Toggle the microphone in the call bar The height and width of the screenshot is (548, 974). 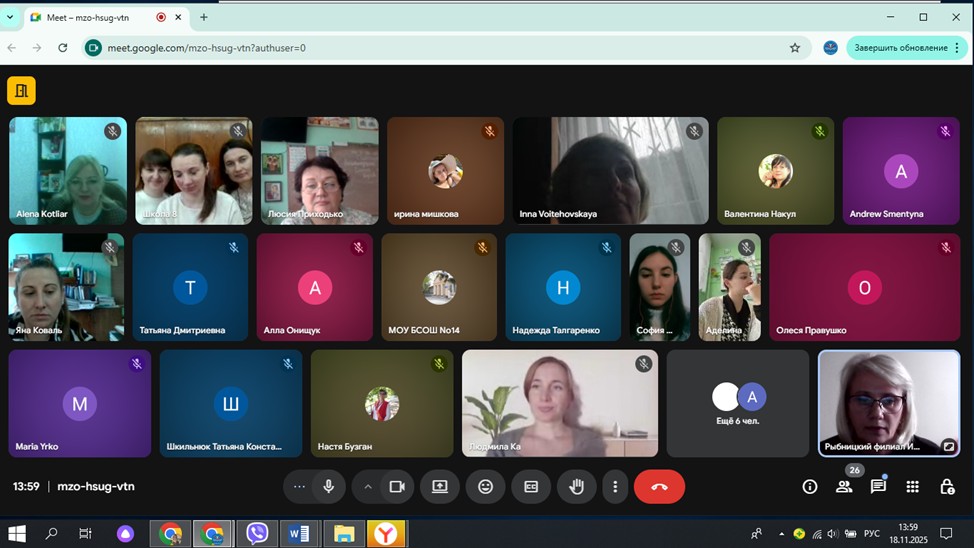pos(328,487)
